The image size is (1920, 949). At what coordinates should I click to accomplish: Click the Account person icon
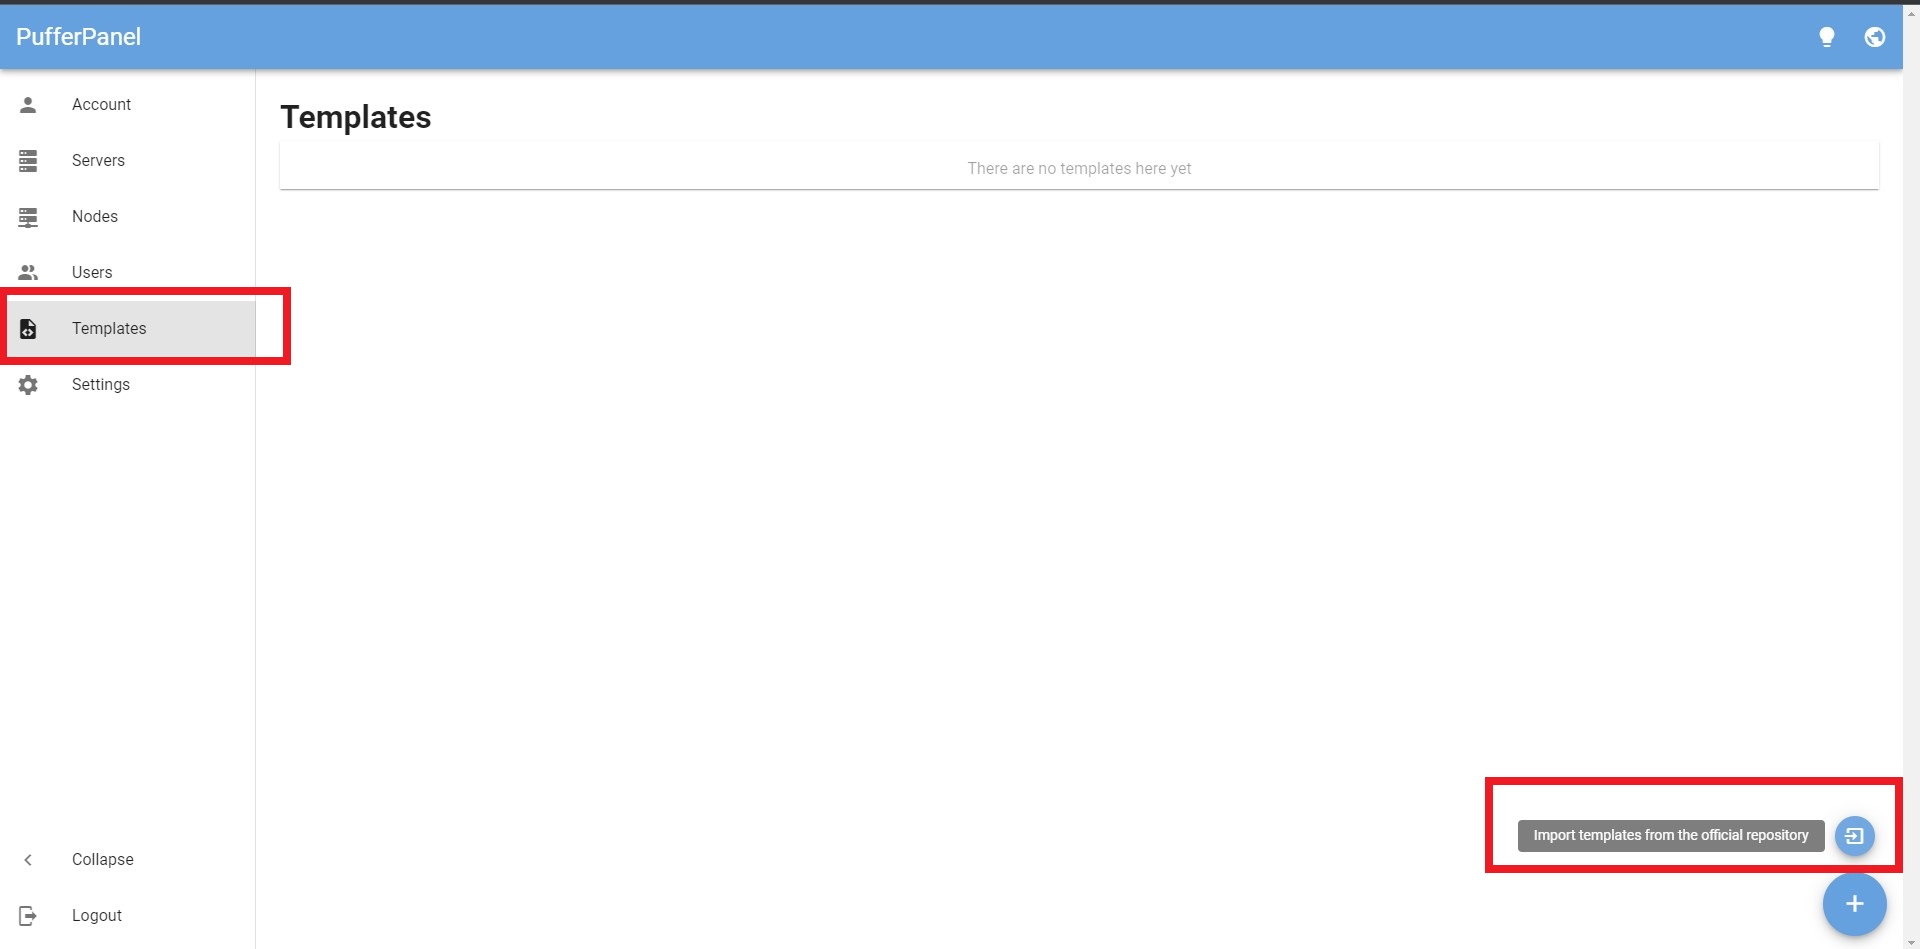pos(28,104)
